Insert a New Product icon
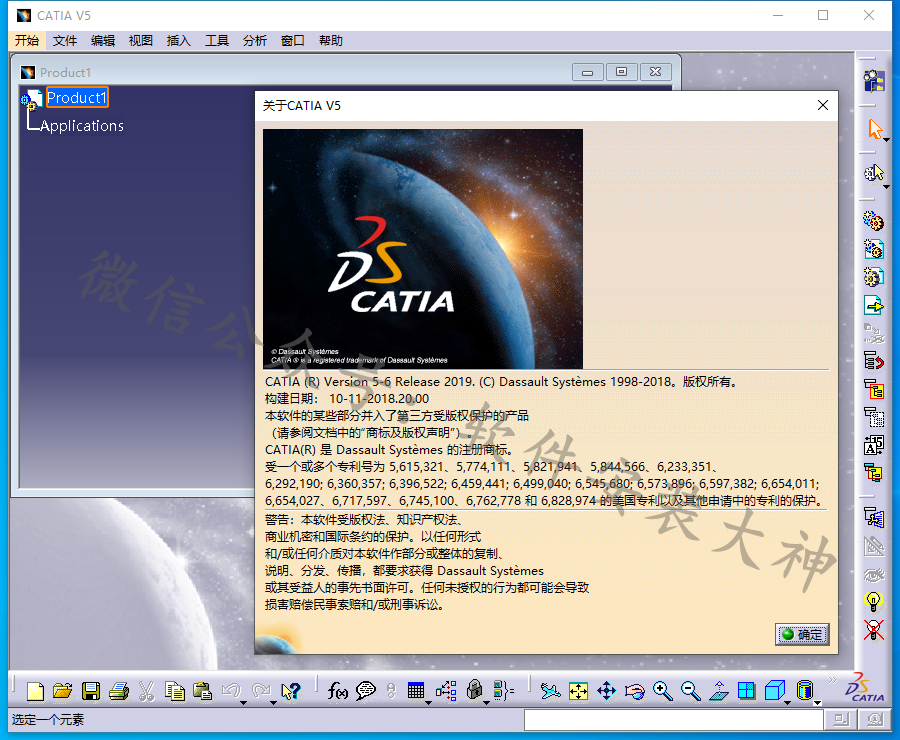 pos(874,249)
